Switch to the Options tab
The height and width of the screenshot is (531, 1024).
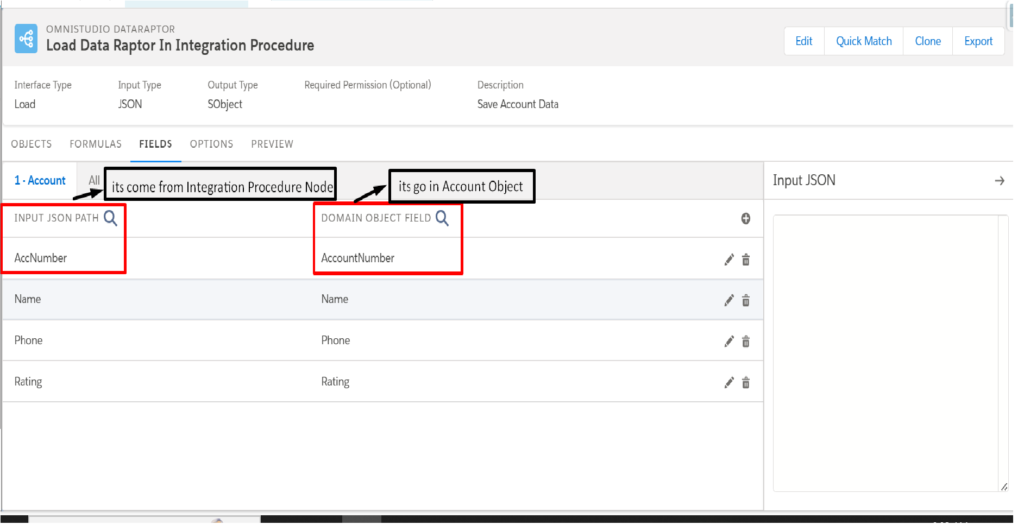click(212, 144)
